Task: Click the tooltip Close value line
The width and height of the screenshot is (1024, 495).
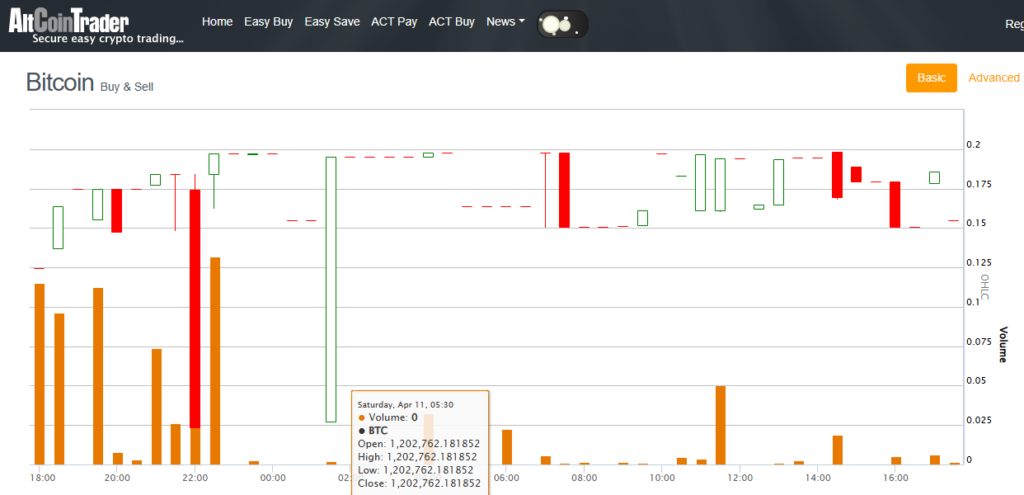Action: tap(419, 483)
